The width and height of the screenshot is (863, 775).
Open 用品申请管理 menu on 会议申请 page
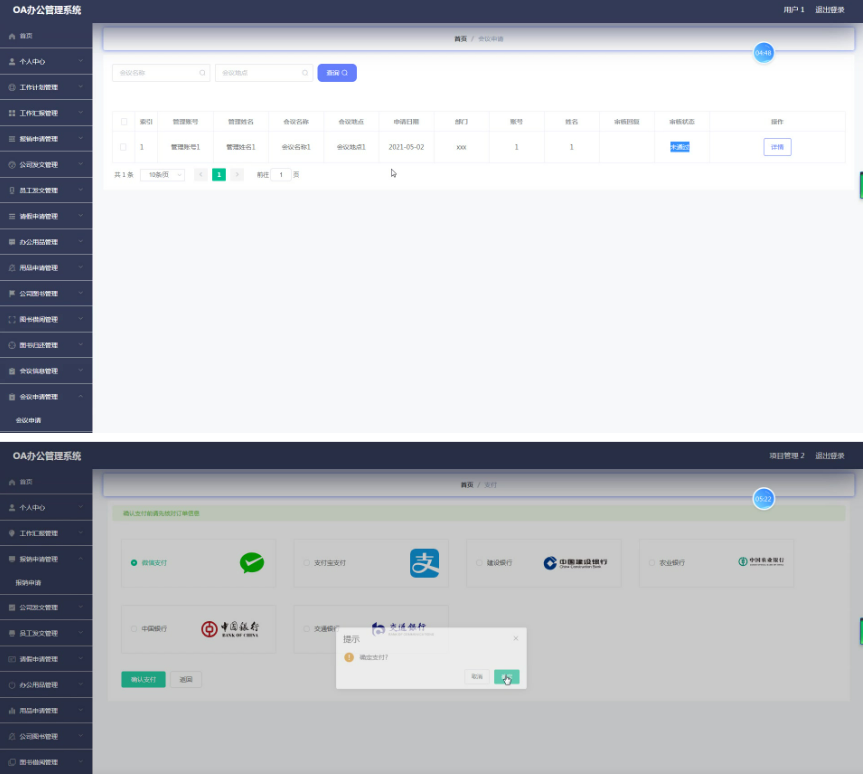46,268
